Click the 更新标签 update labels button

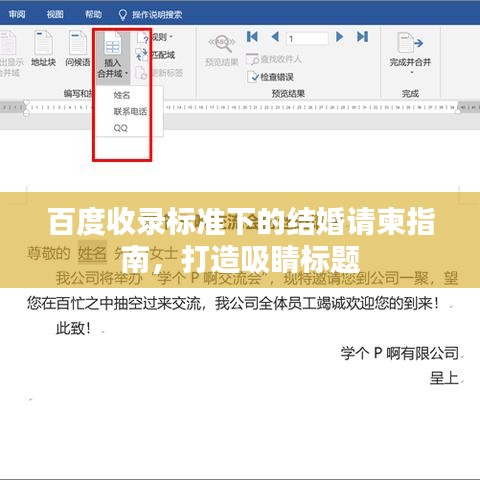159,72
